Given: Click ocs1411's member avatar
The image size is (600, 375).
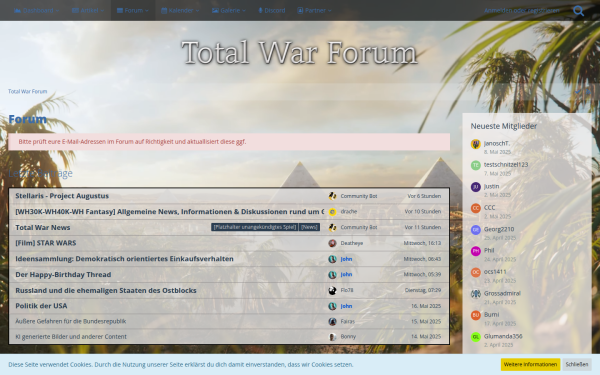Looking at the screenshot, I should pos(476,272).
